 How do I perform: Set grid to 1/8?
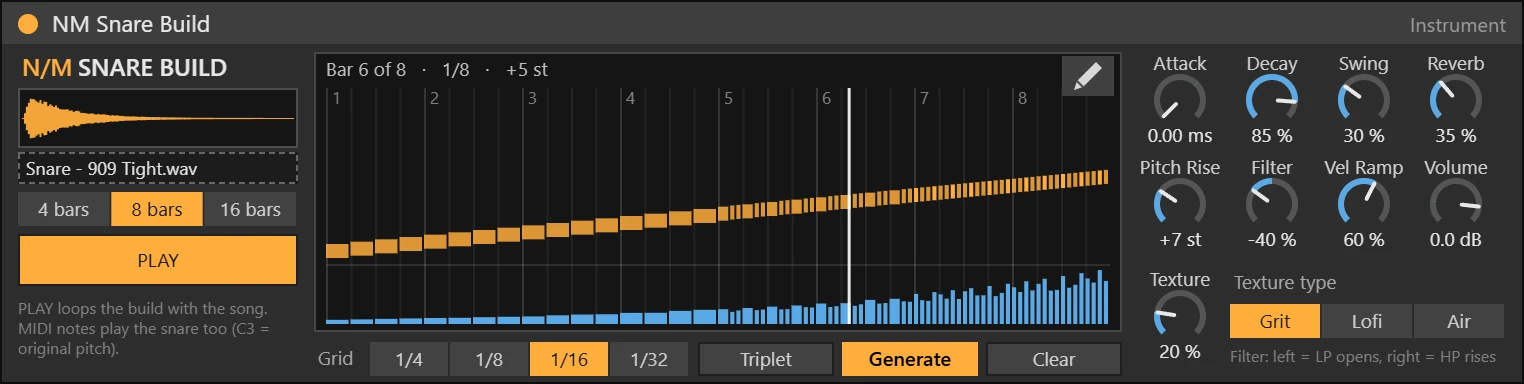(488, 360)
